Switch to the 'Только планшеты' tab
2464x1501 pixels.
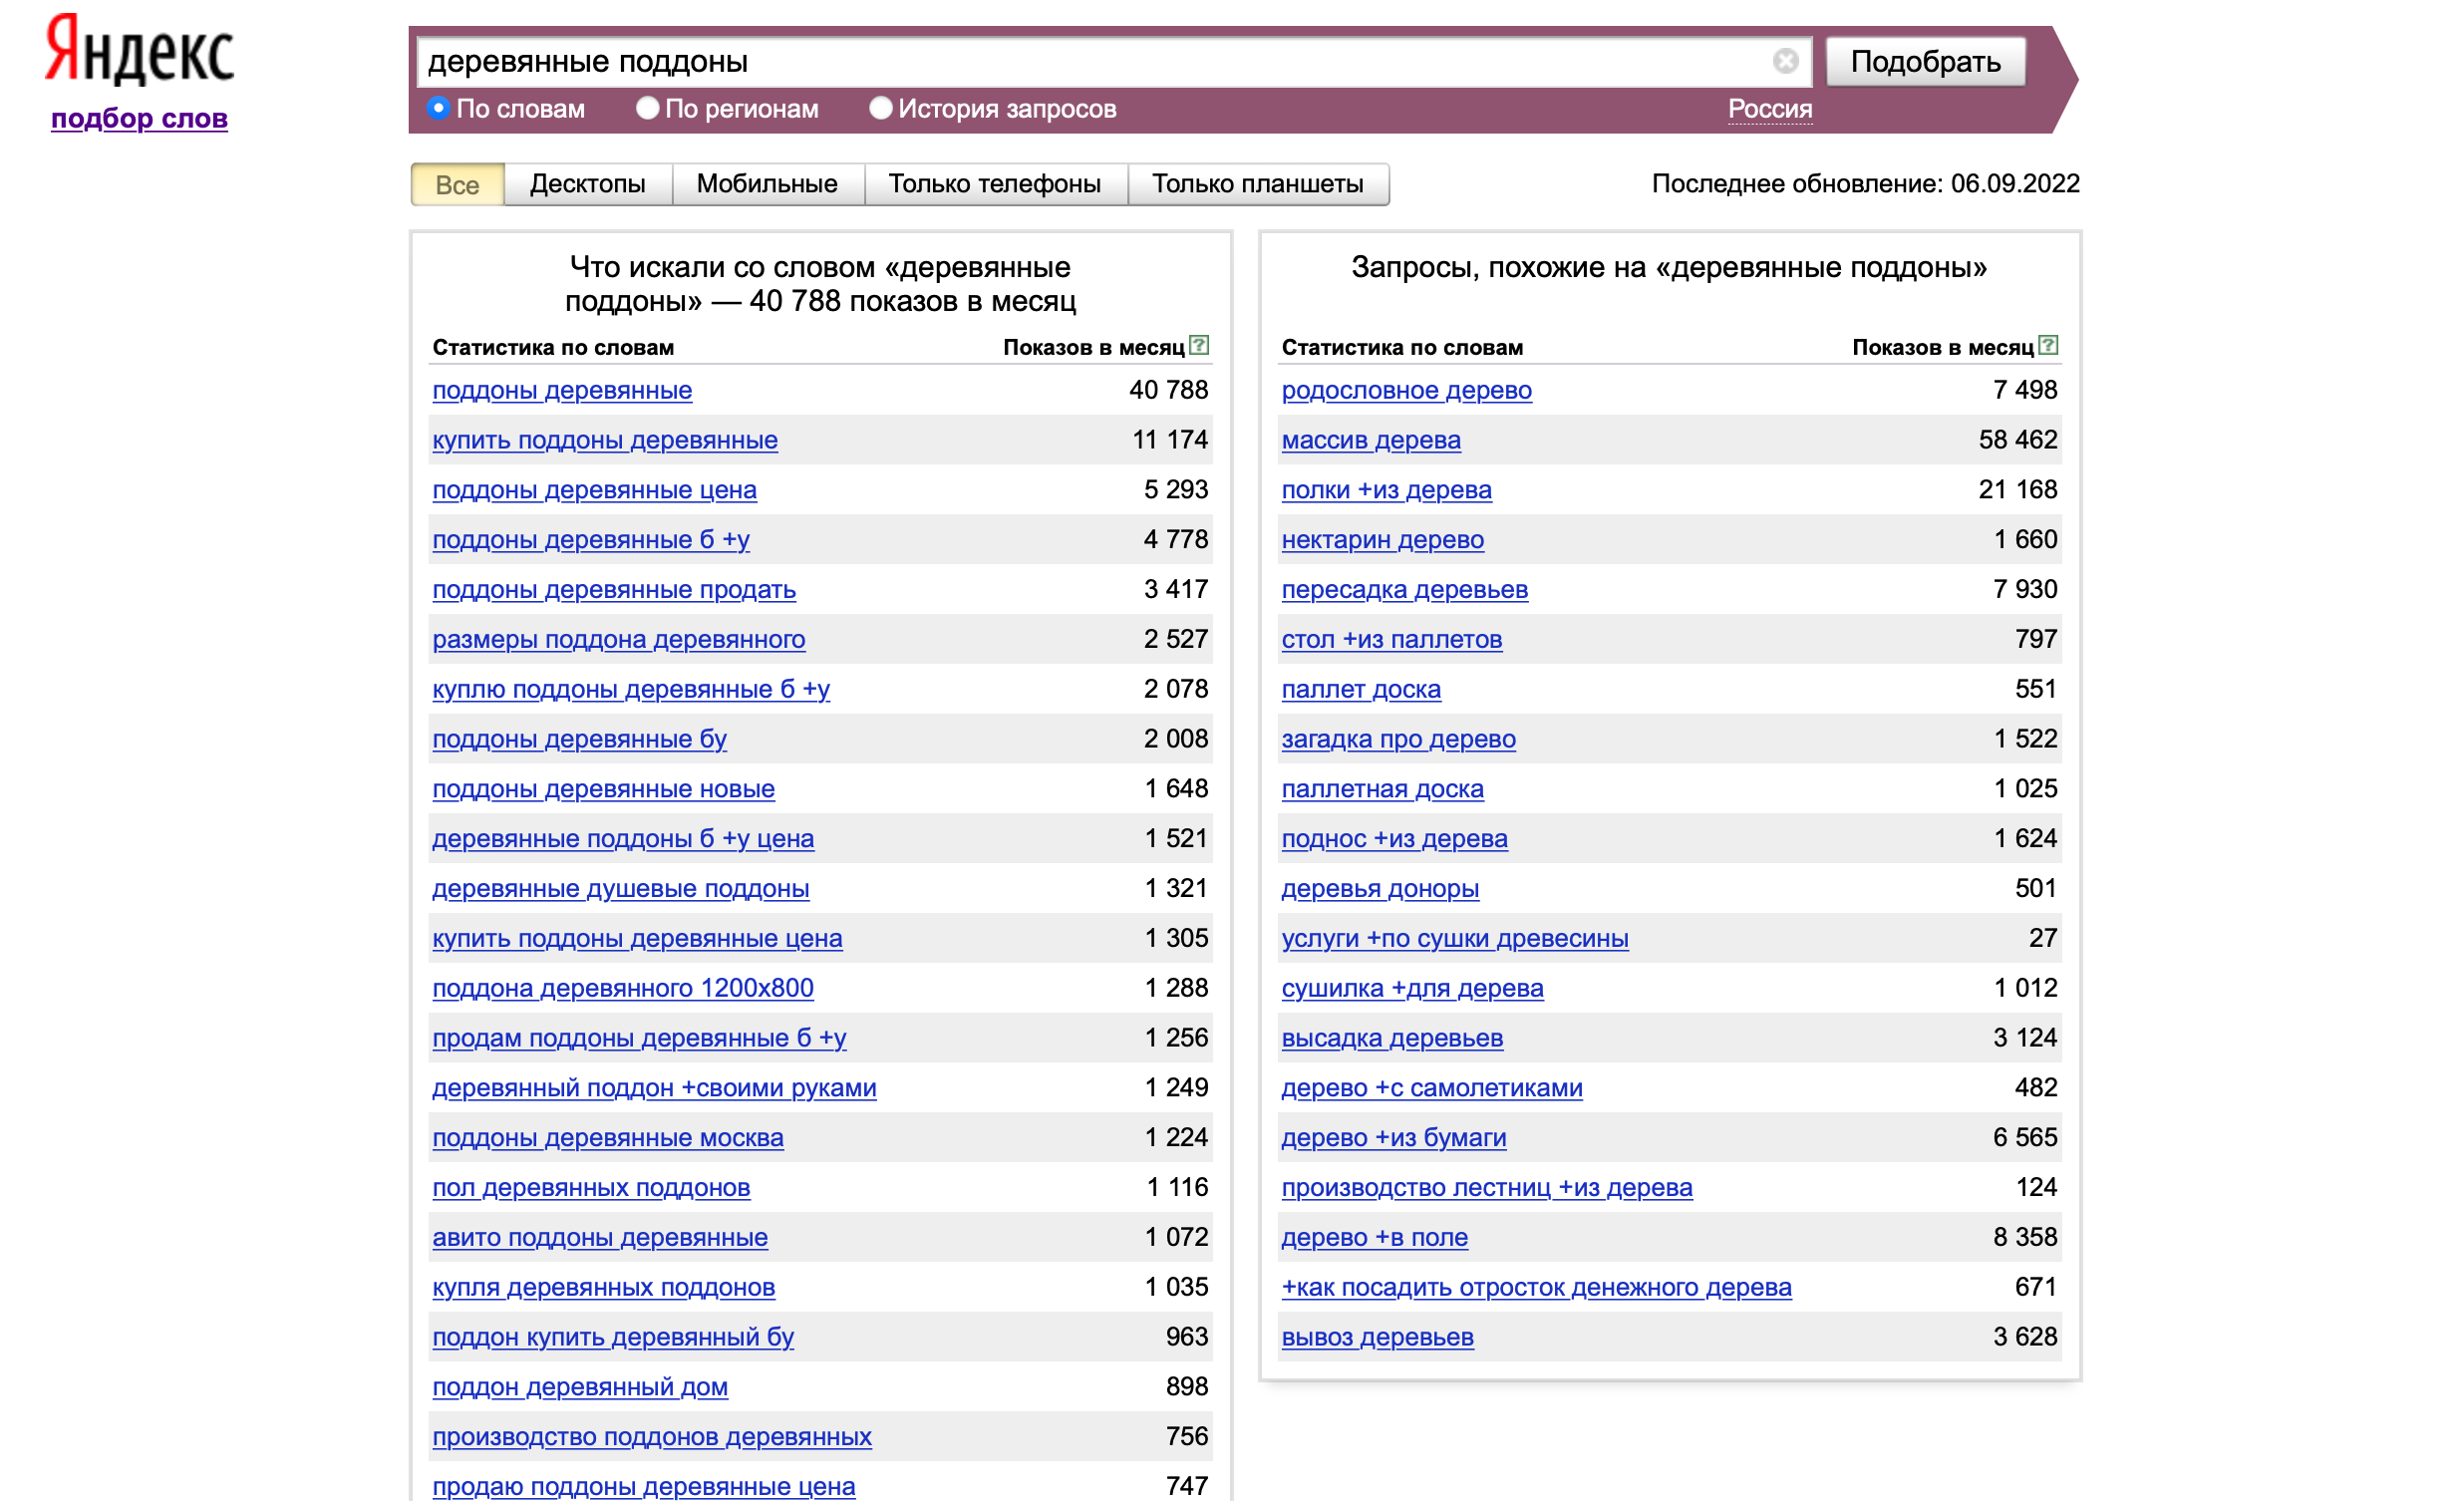pyautogui.click(x=1258, y=184)
